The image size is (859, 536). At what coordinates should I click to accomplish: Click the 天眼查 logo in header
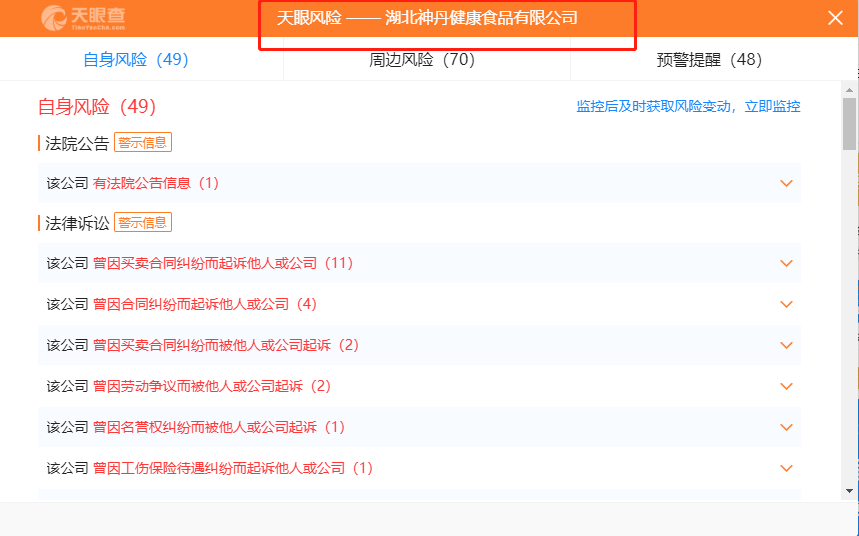[83, 18]
